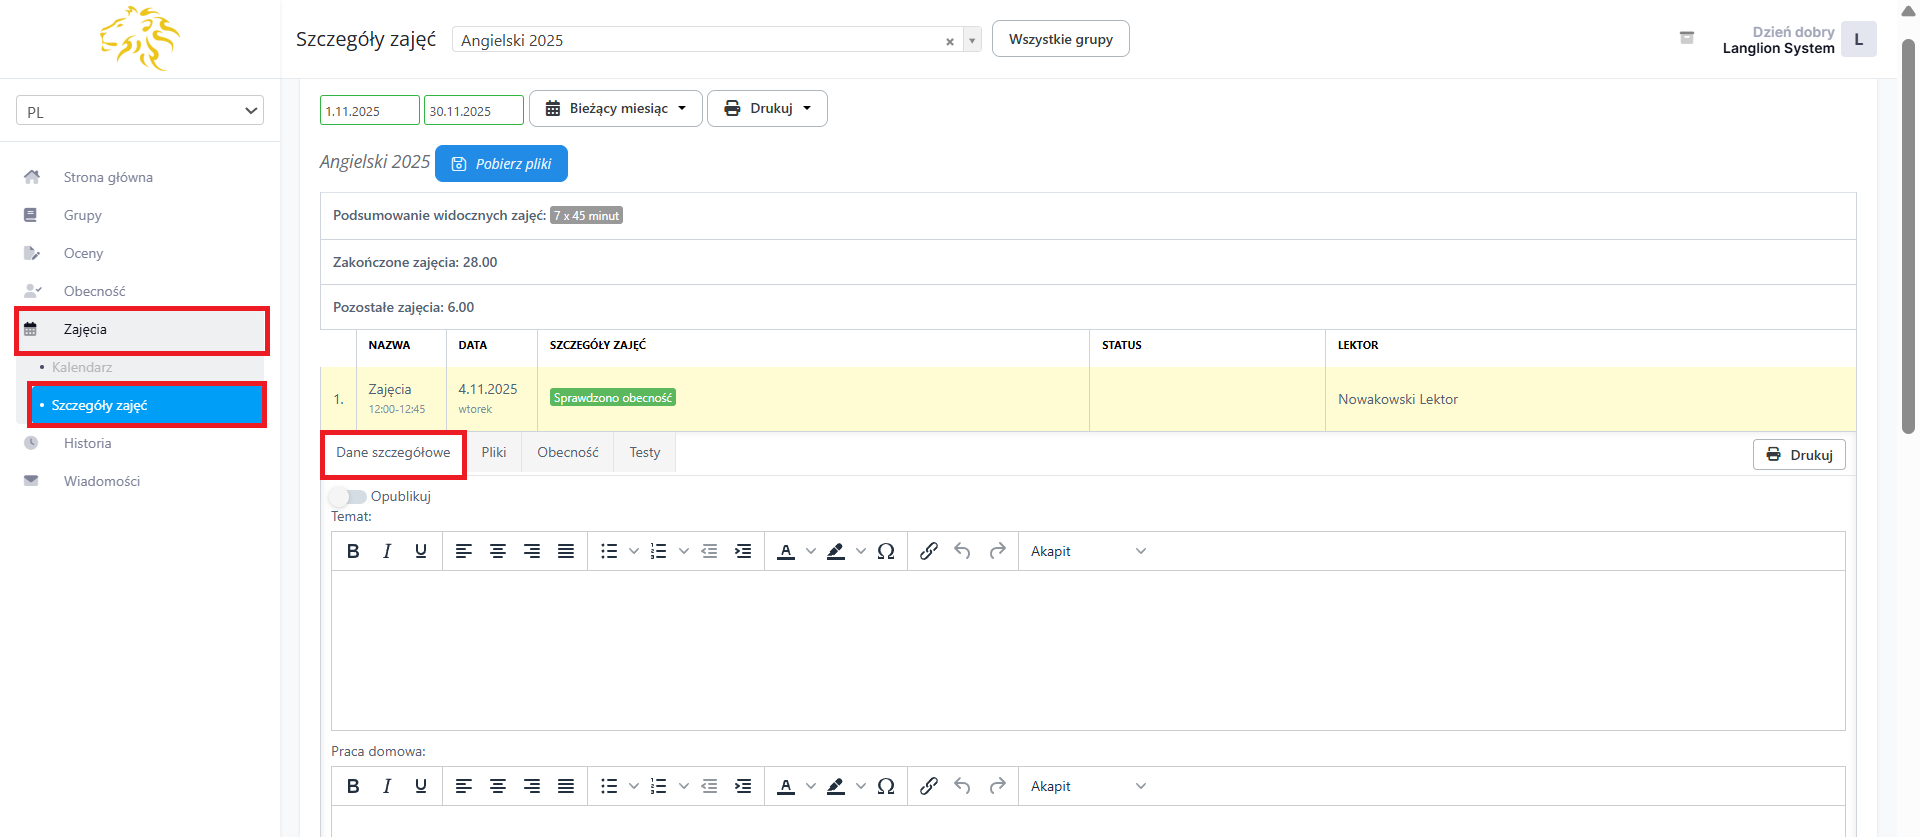The height and width of the screenshot is (837, 1920).
Task: Click Underline in the Praca domowa toolbar
Action: click(421, 786)
